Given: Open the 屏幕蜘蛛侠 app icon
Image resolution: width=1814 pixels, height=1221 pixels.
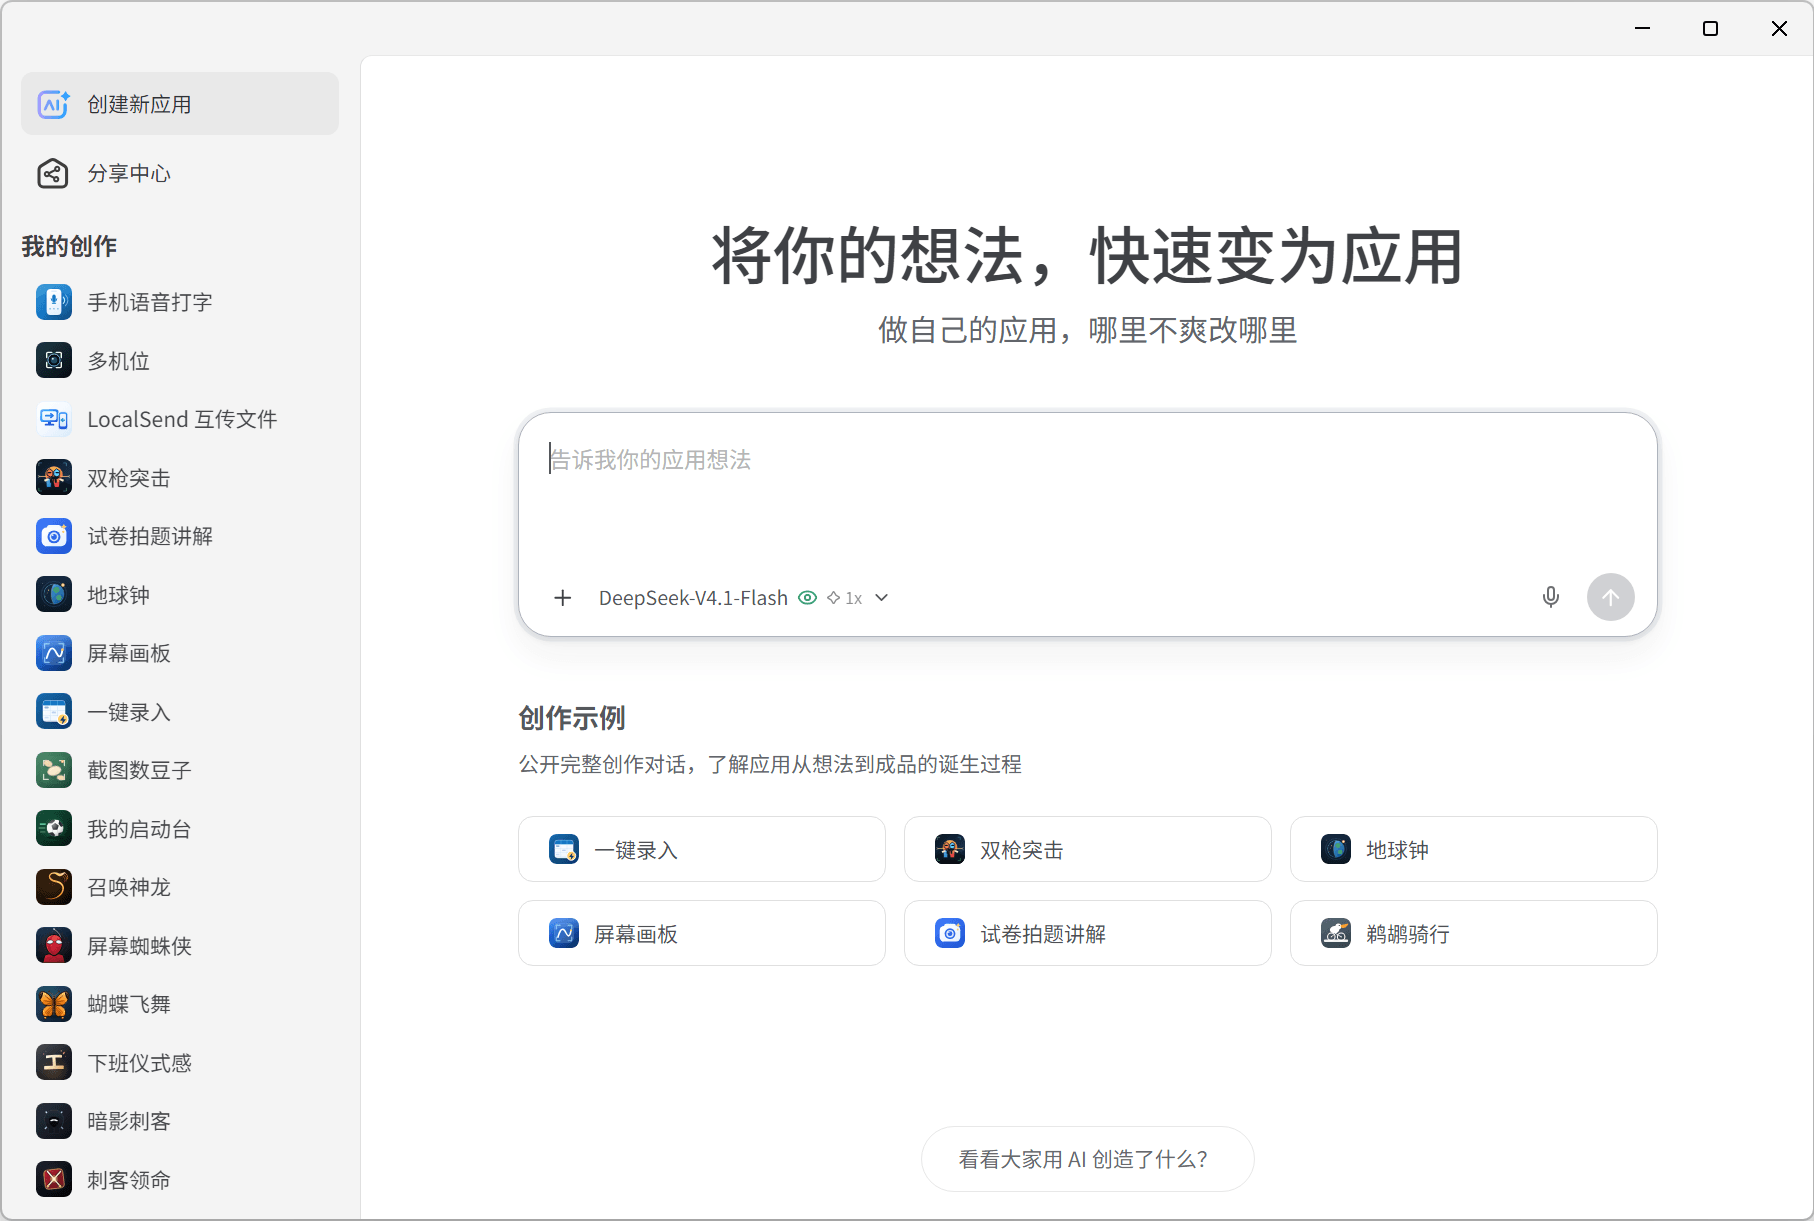Looking at the screenshot, I should [x=54, y=946].
